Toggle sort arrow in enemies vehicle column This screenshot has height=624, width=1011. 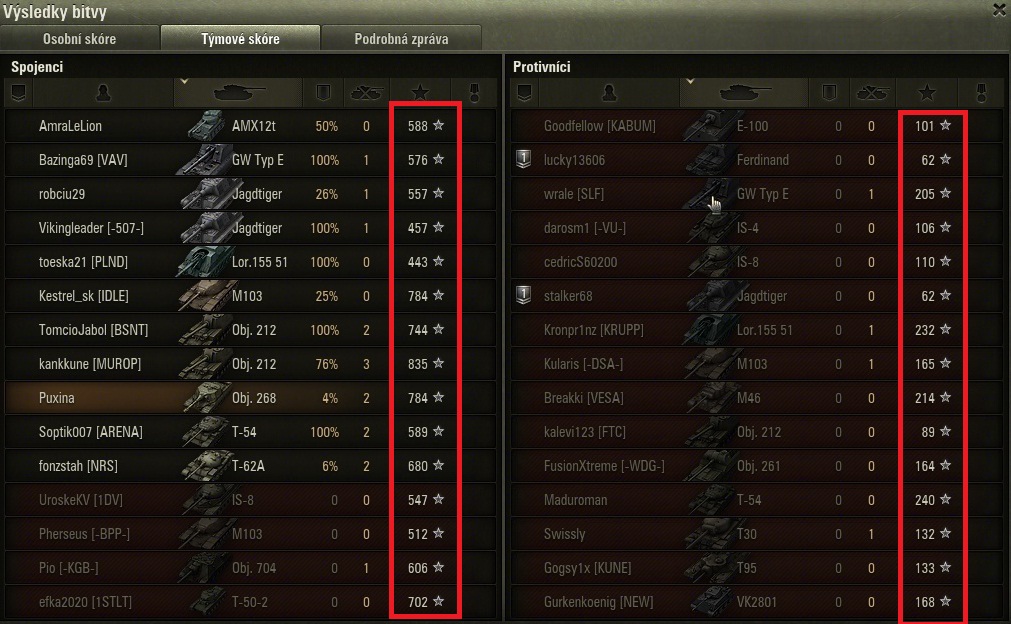tap(690, 82)
